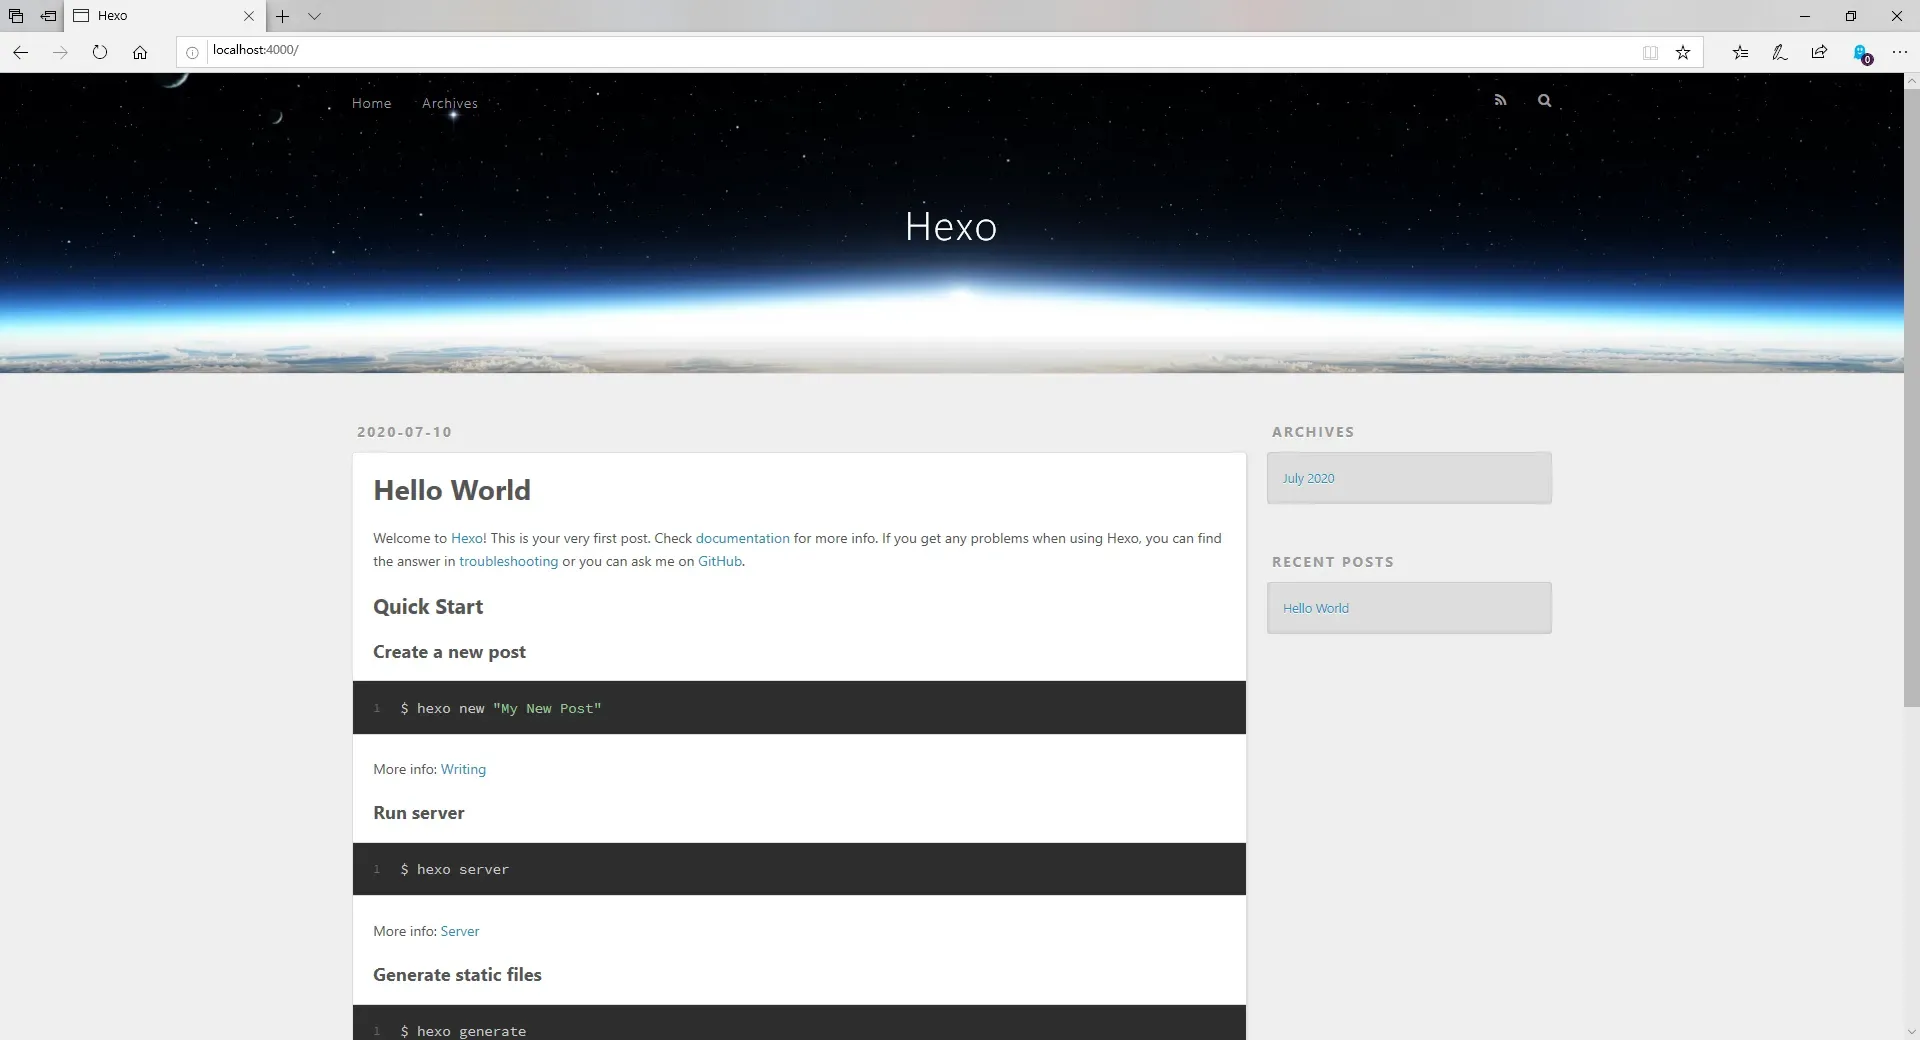Click the hexo generate code line
1920x1040 pixels.
(x=462, y=1030)
